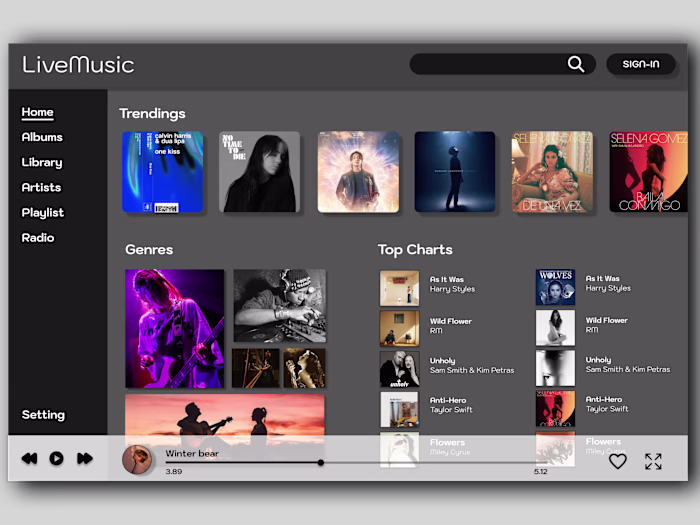The height and width of the screenshot is (525, 700).
Task: Select the harp player genre thumbnail
Action: pyautogui.click(x=255, y=368)
